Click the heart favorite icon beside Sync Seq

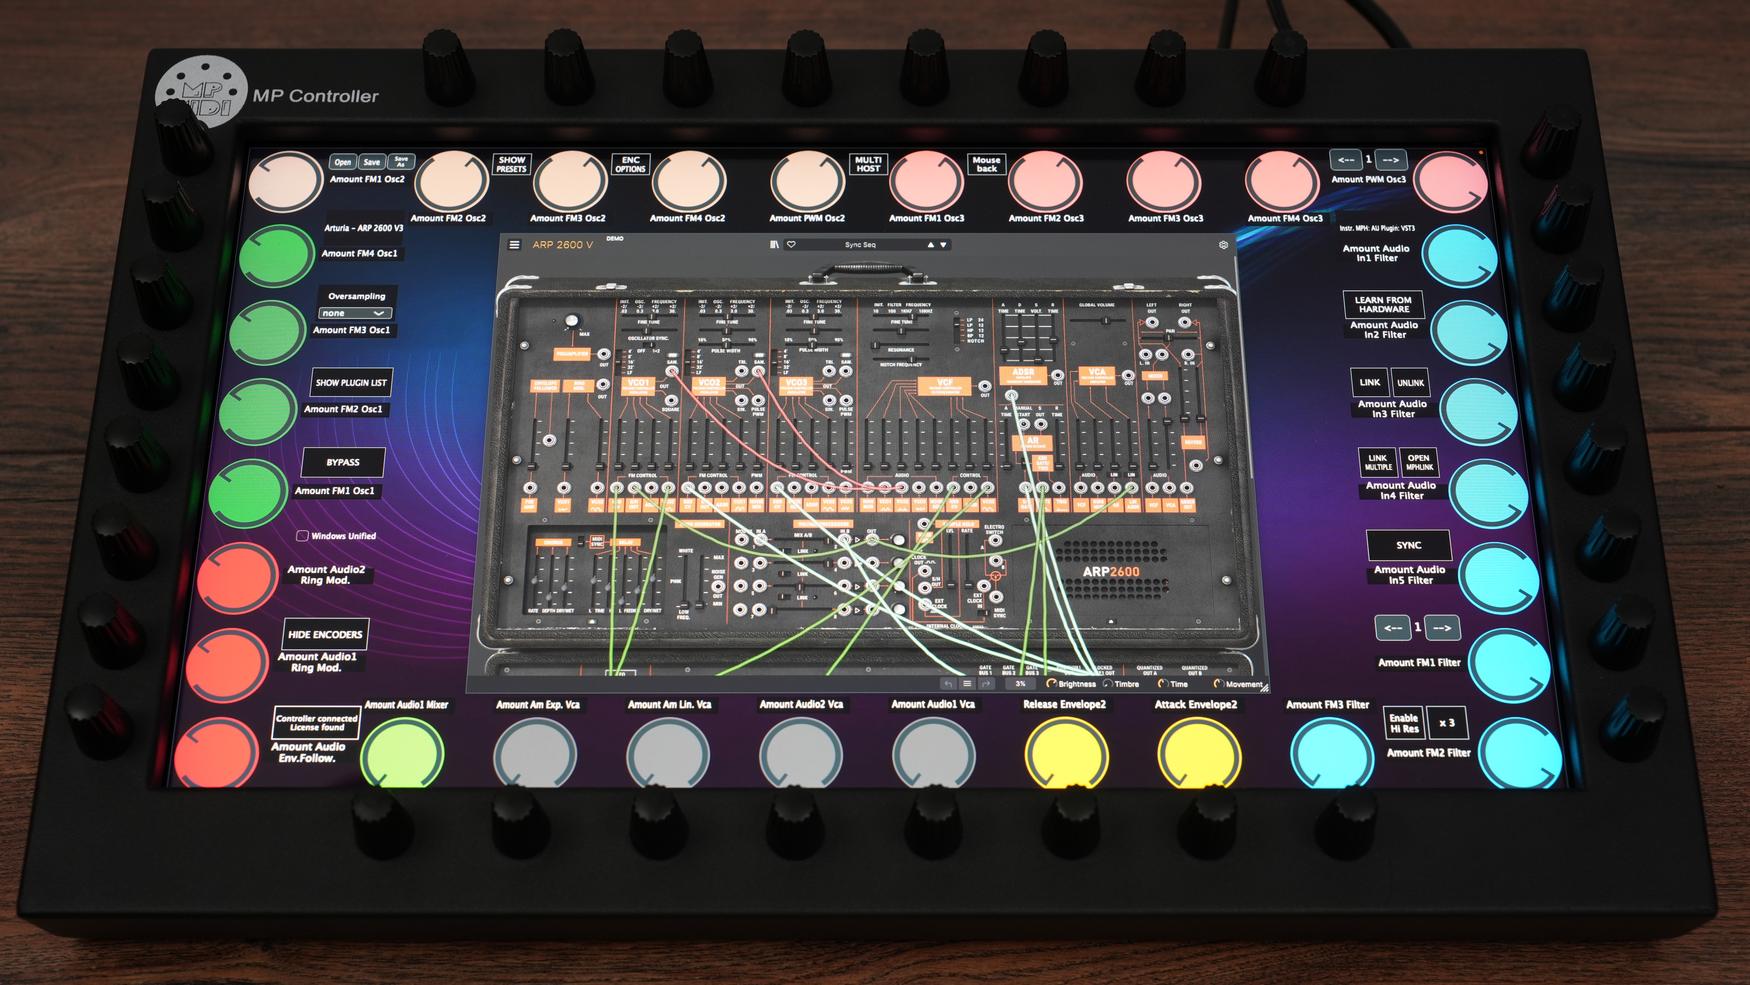pyautogui.click(x=791, y=244)
